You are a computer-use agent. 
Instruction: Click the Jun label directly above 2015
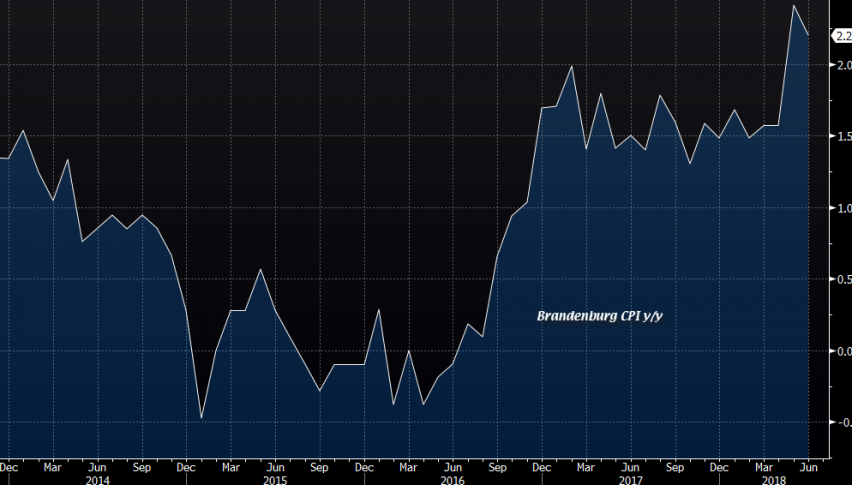click(275, 467)
